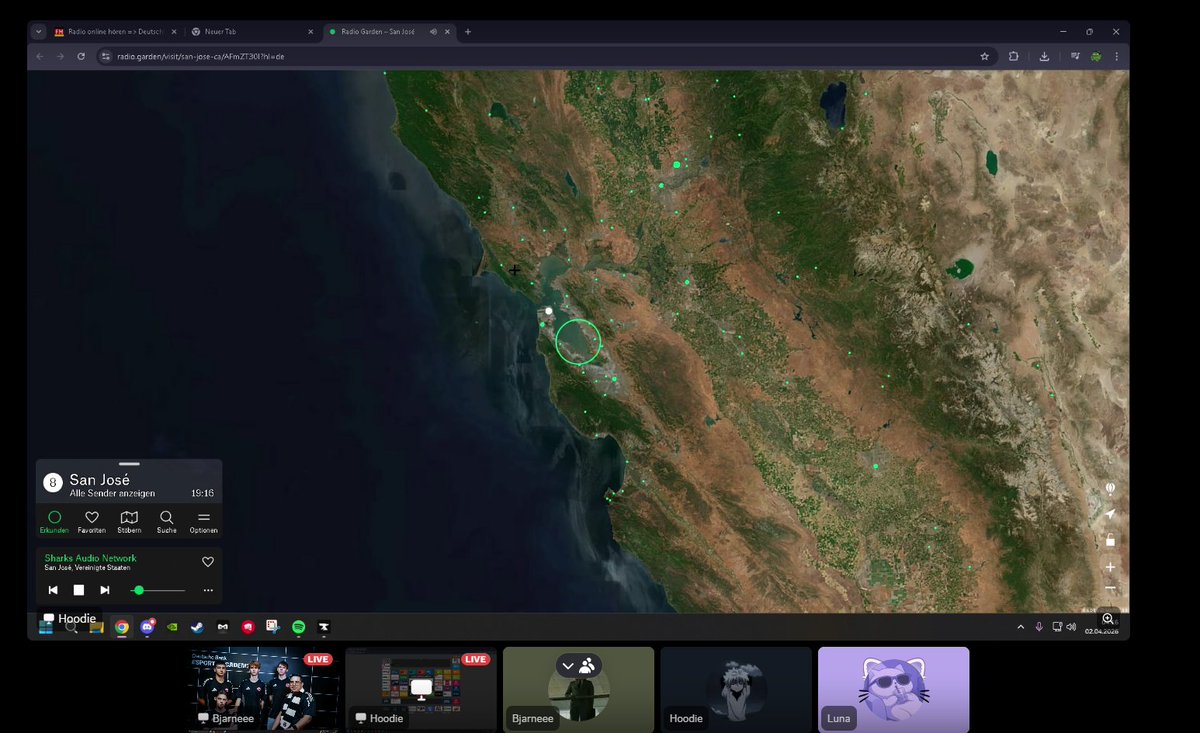Bookmark this page with the star
1200x733 pixels.
(x=984, y=56)
